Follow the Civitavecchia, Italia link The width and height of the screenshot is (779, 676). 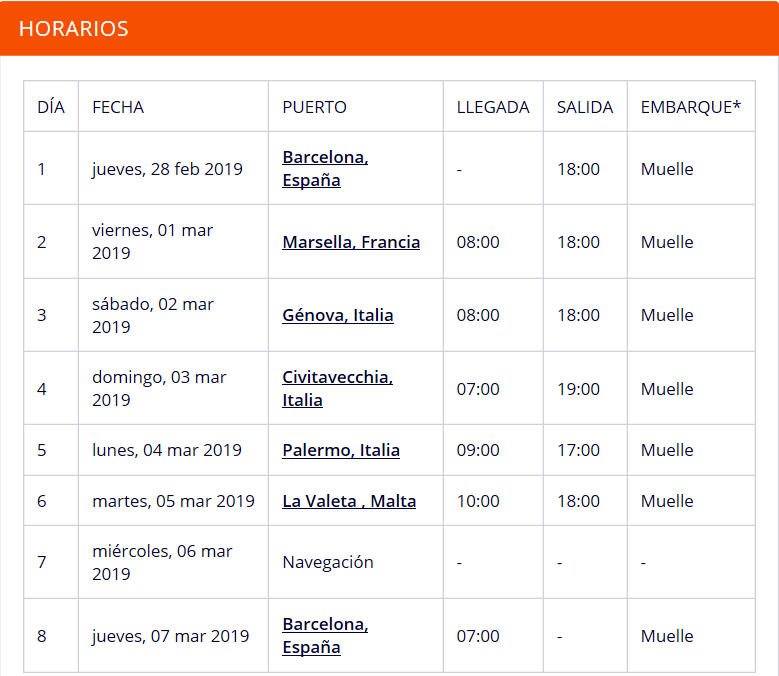point(337,388)
